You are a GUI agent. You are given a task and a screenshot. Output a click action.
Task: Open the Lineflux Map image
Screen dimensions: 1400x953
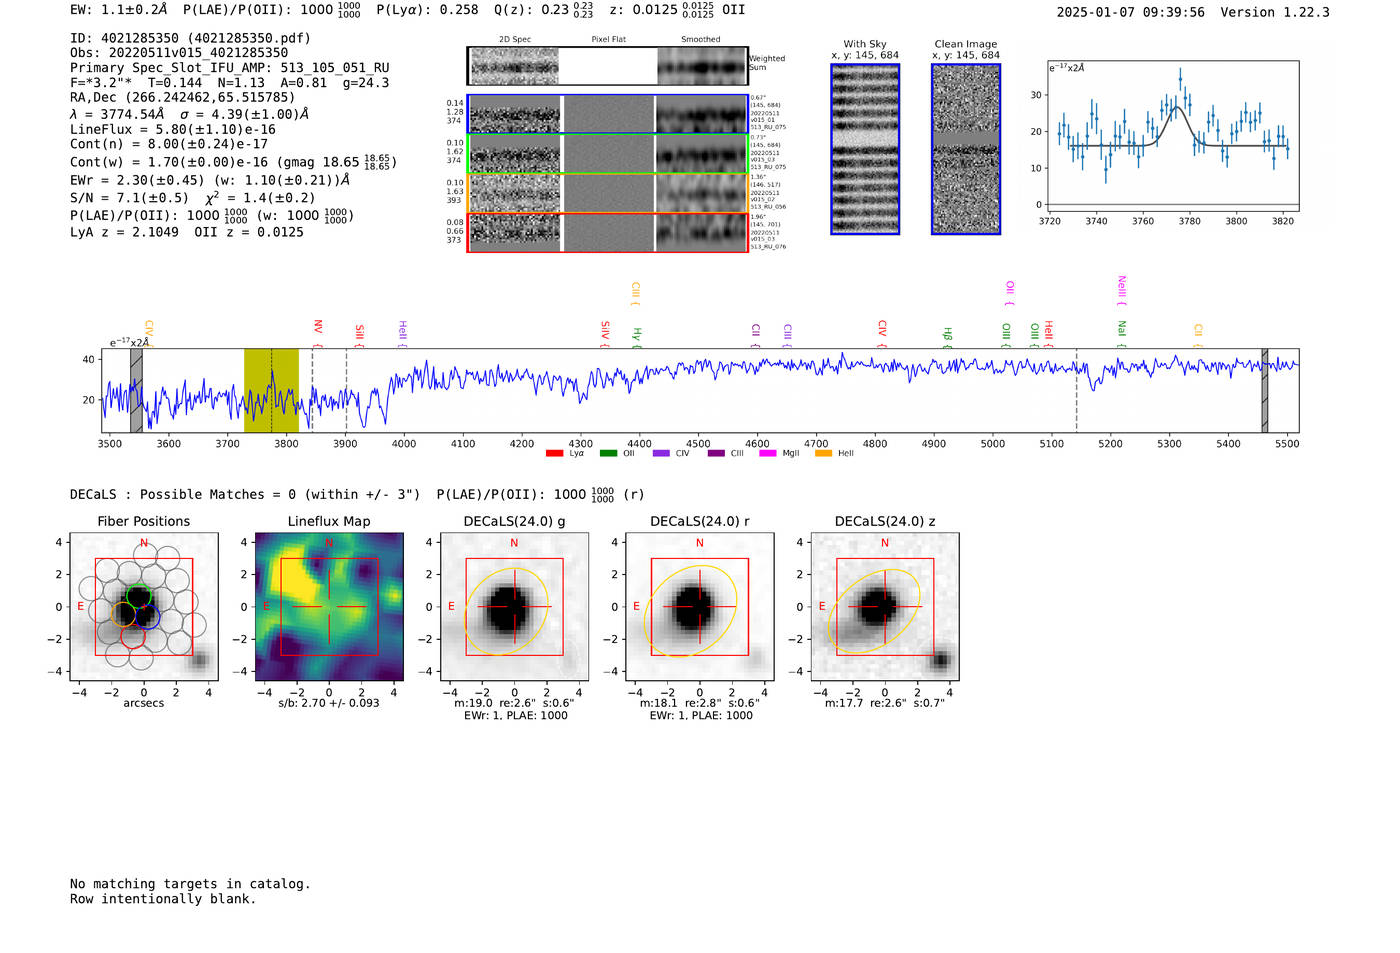click(329, 607)
